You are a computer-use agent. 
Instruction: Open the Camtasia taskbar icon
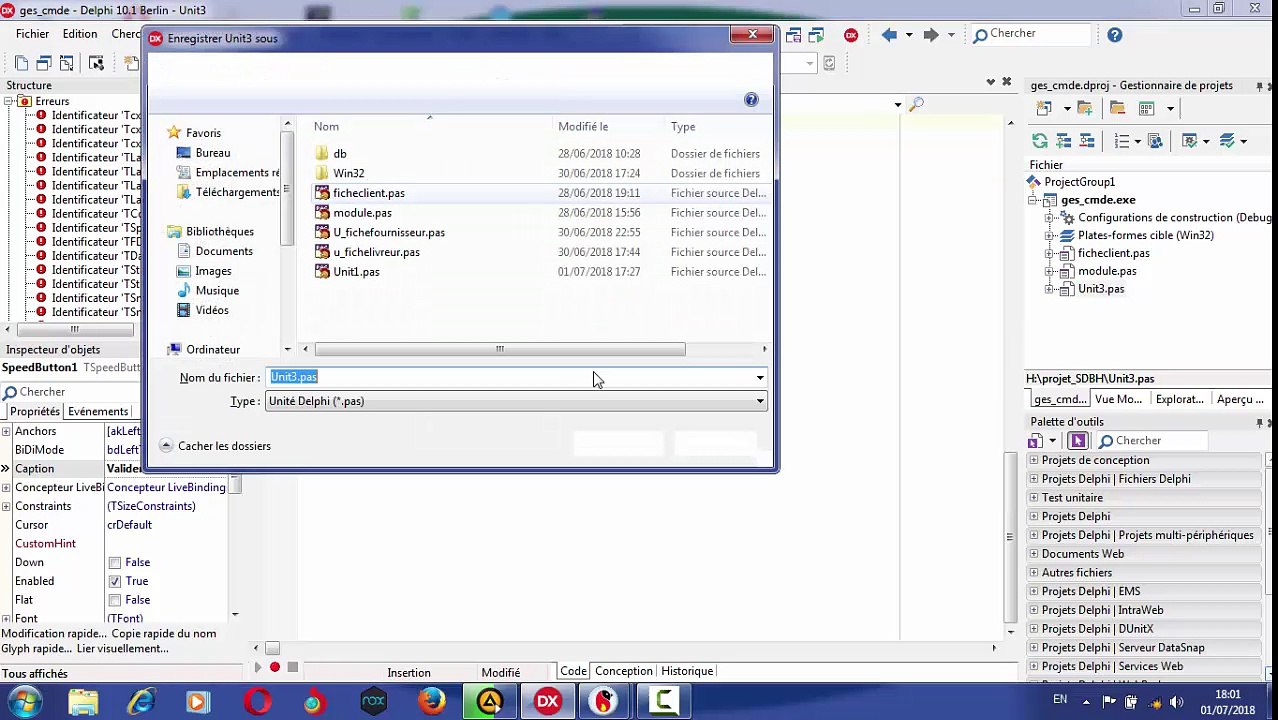(x=663, y=702)
